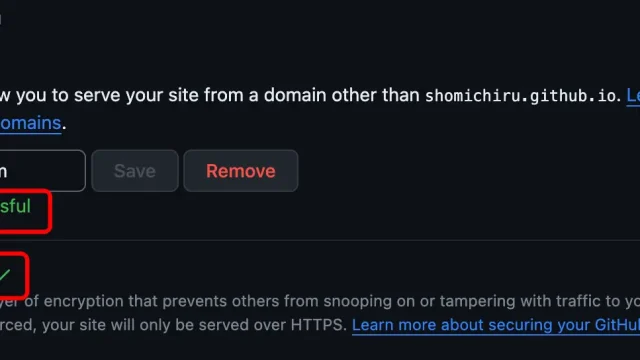Click the encryption description paragraph

pyautogui.click(x=320, y=313)
